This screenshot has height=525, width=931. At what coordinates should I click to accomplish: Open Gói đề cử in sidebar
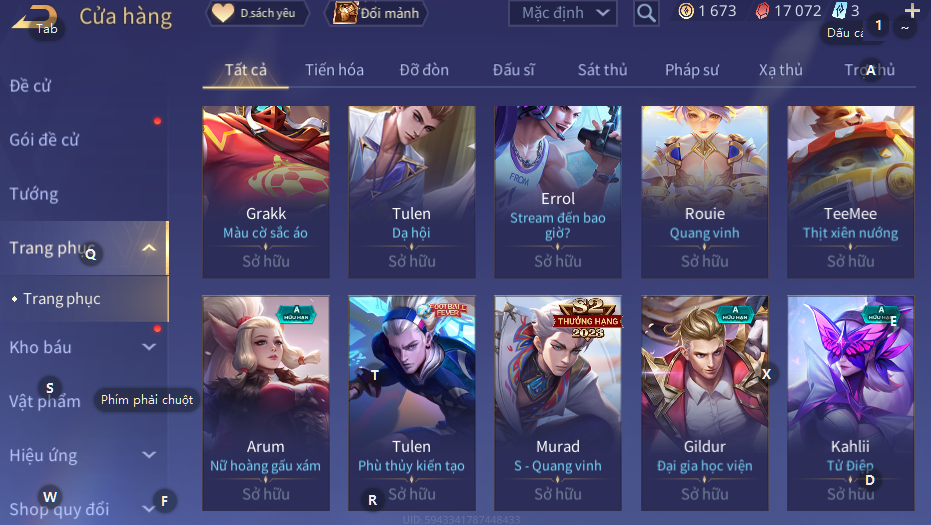(x=44, y=140)
